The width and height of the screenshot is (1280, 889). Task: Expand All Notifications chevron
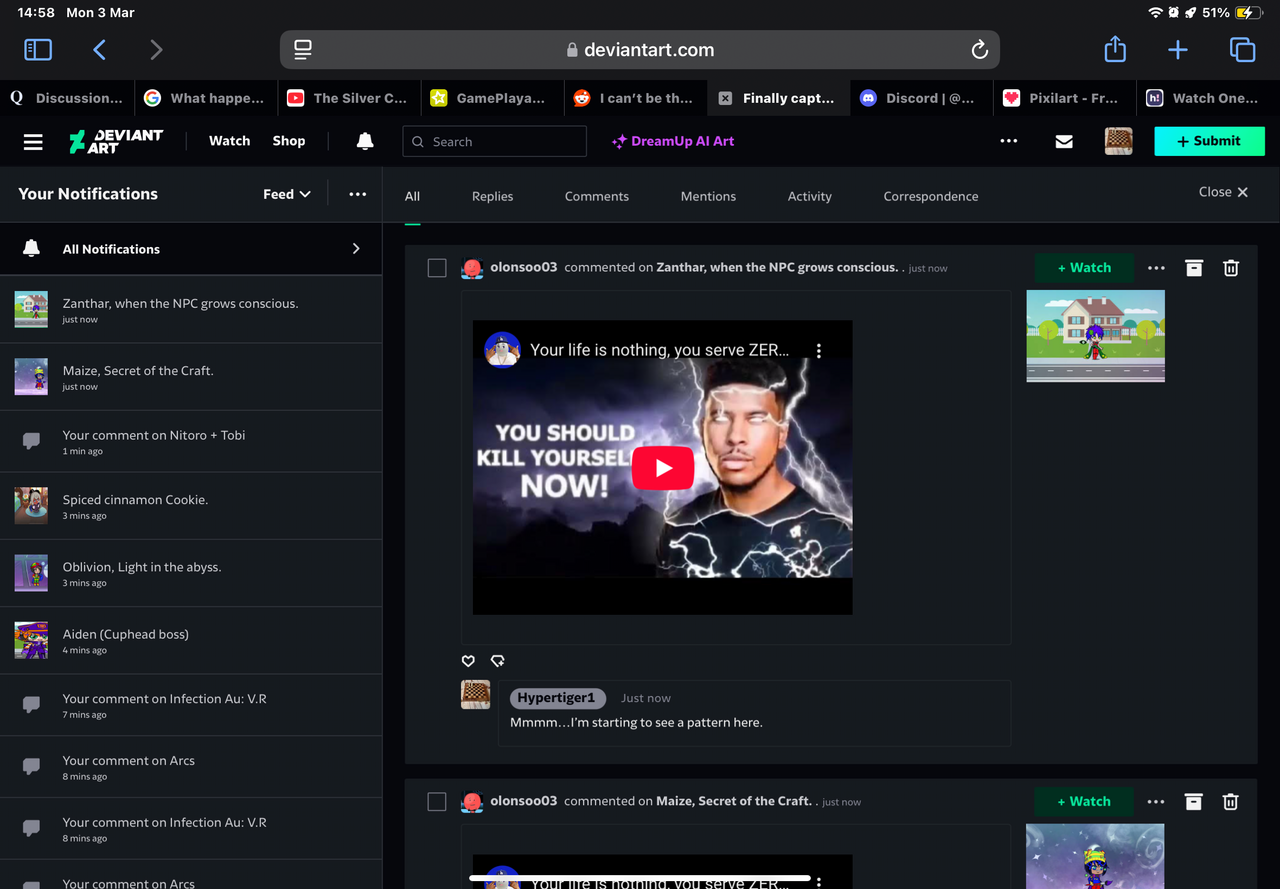(355, 249)
